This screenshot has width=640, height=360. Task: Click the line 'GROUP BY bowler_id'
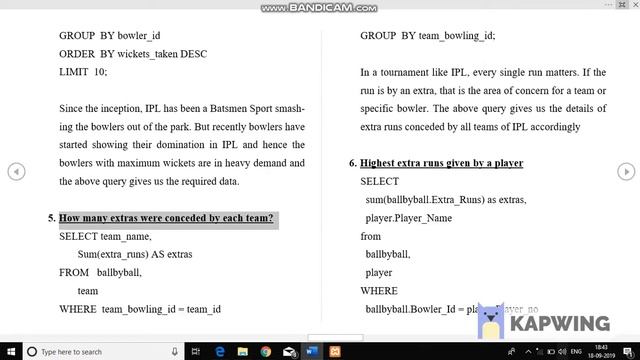pos(110,36)
